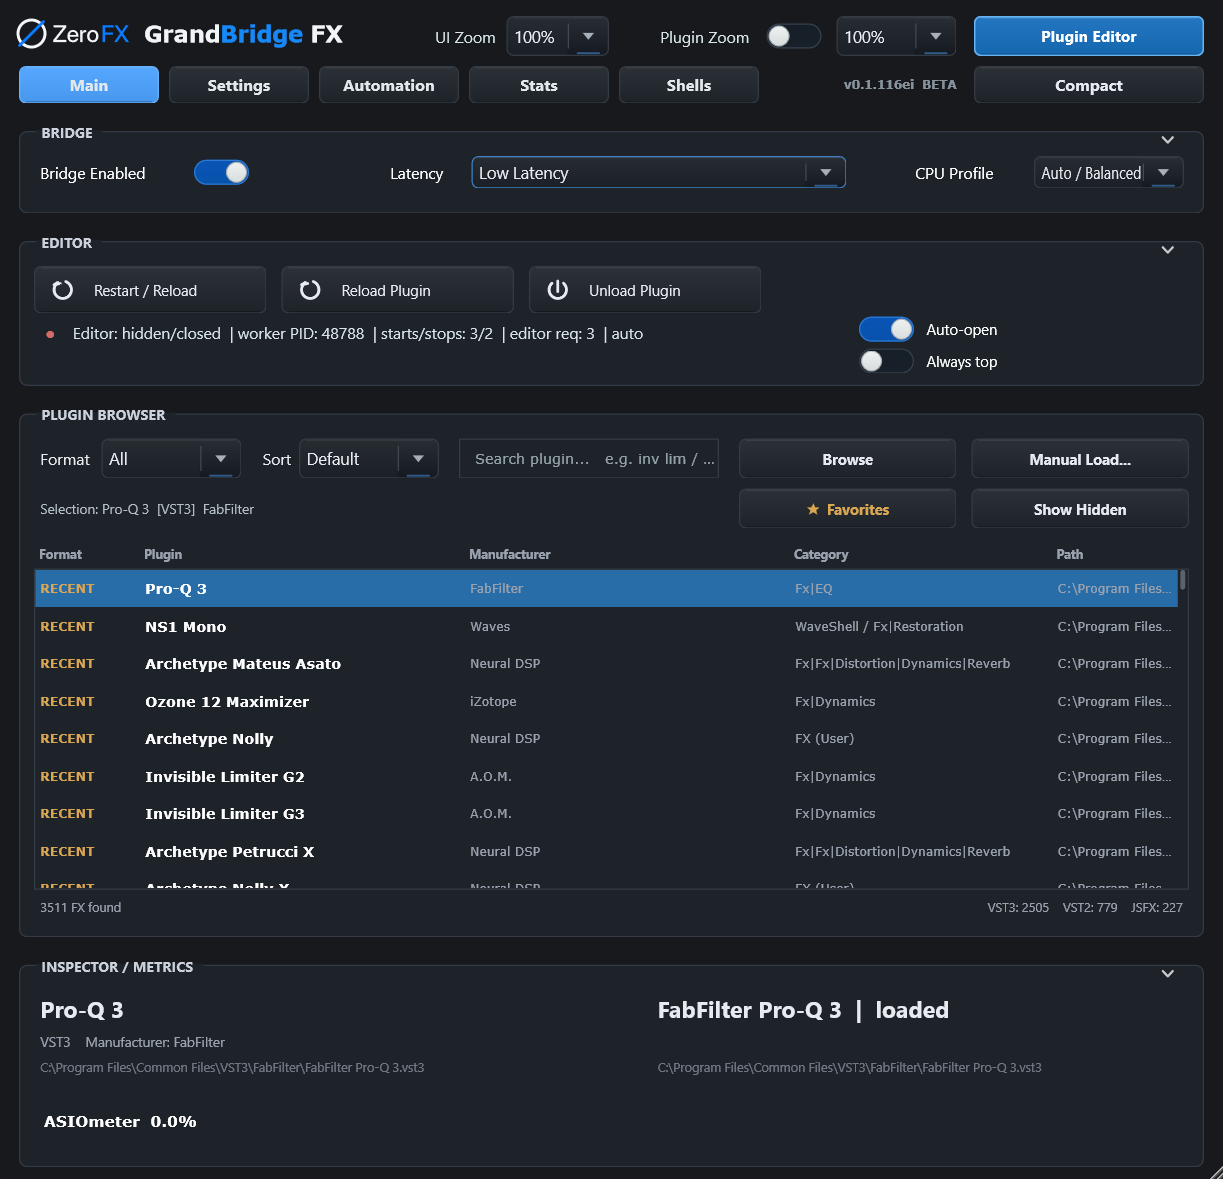
Task: Click the Reload Plugin refresh icon
Action: [x=310, y=290]
